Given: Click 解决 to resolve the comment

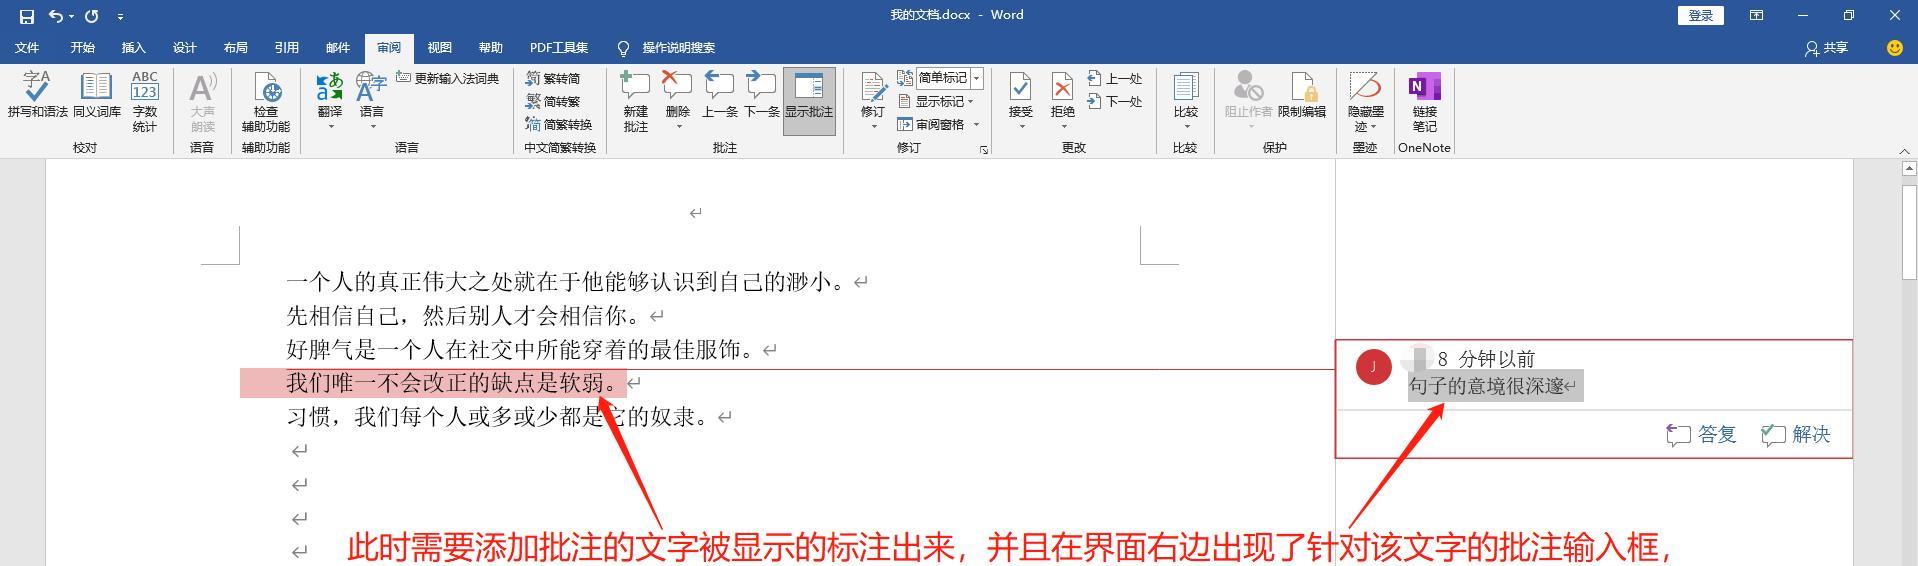Looking at the screenshot, I should (1796, 434).
